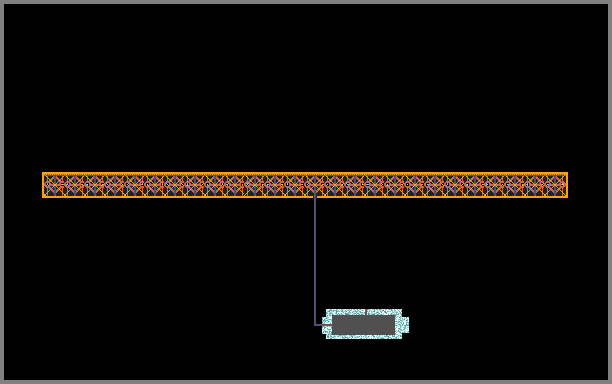
Task: Click the teal halo strip above the gray block
Action: point(364,312)
